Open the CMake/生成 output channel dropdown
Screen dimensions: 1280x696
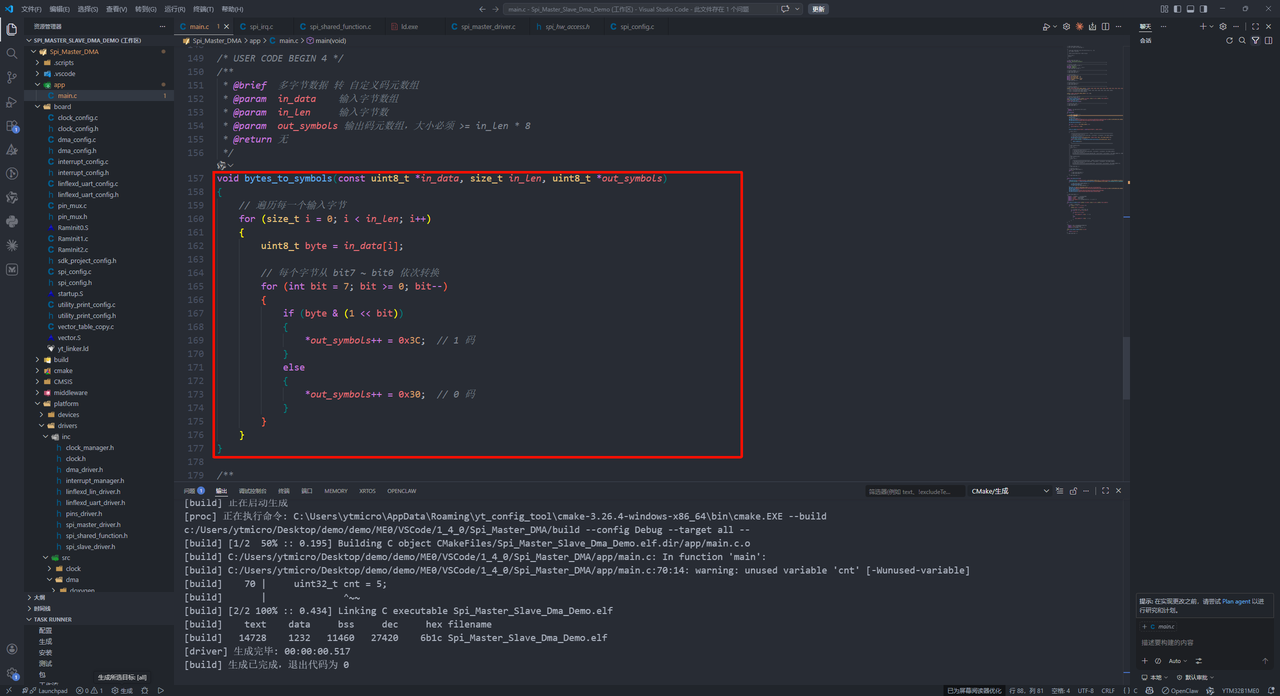(x=1010, y=491)
